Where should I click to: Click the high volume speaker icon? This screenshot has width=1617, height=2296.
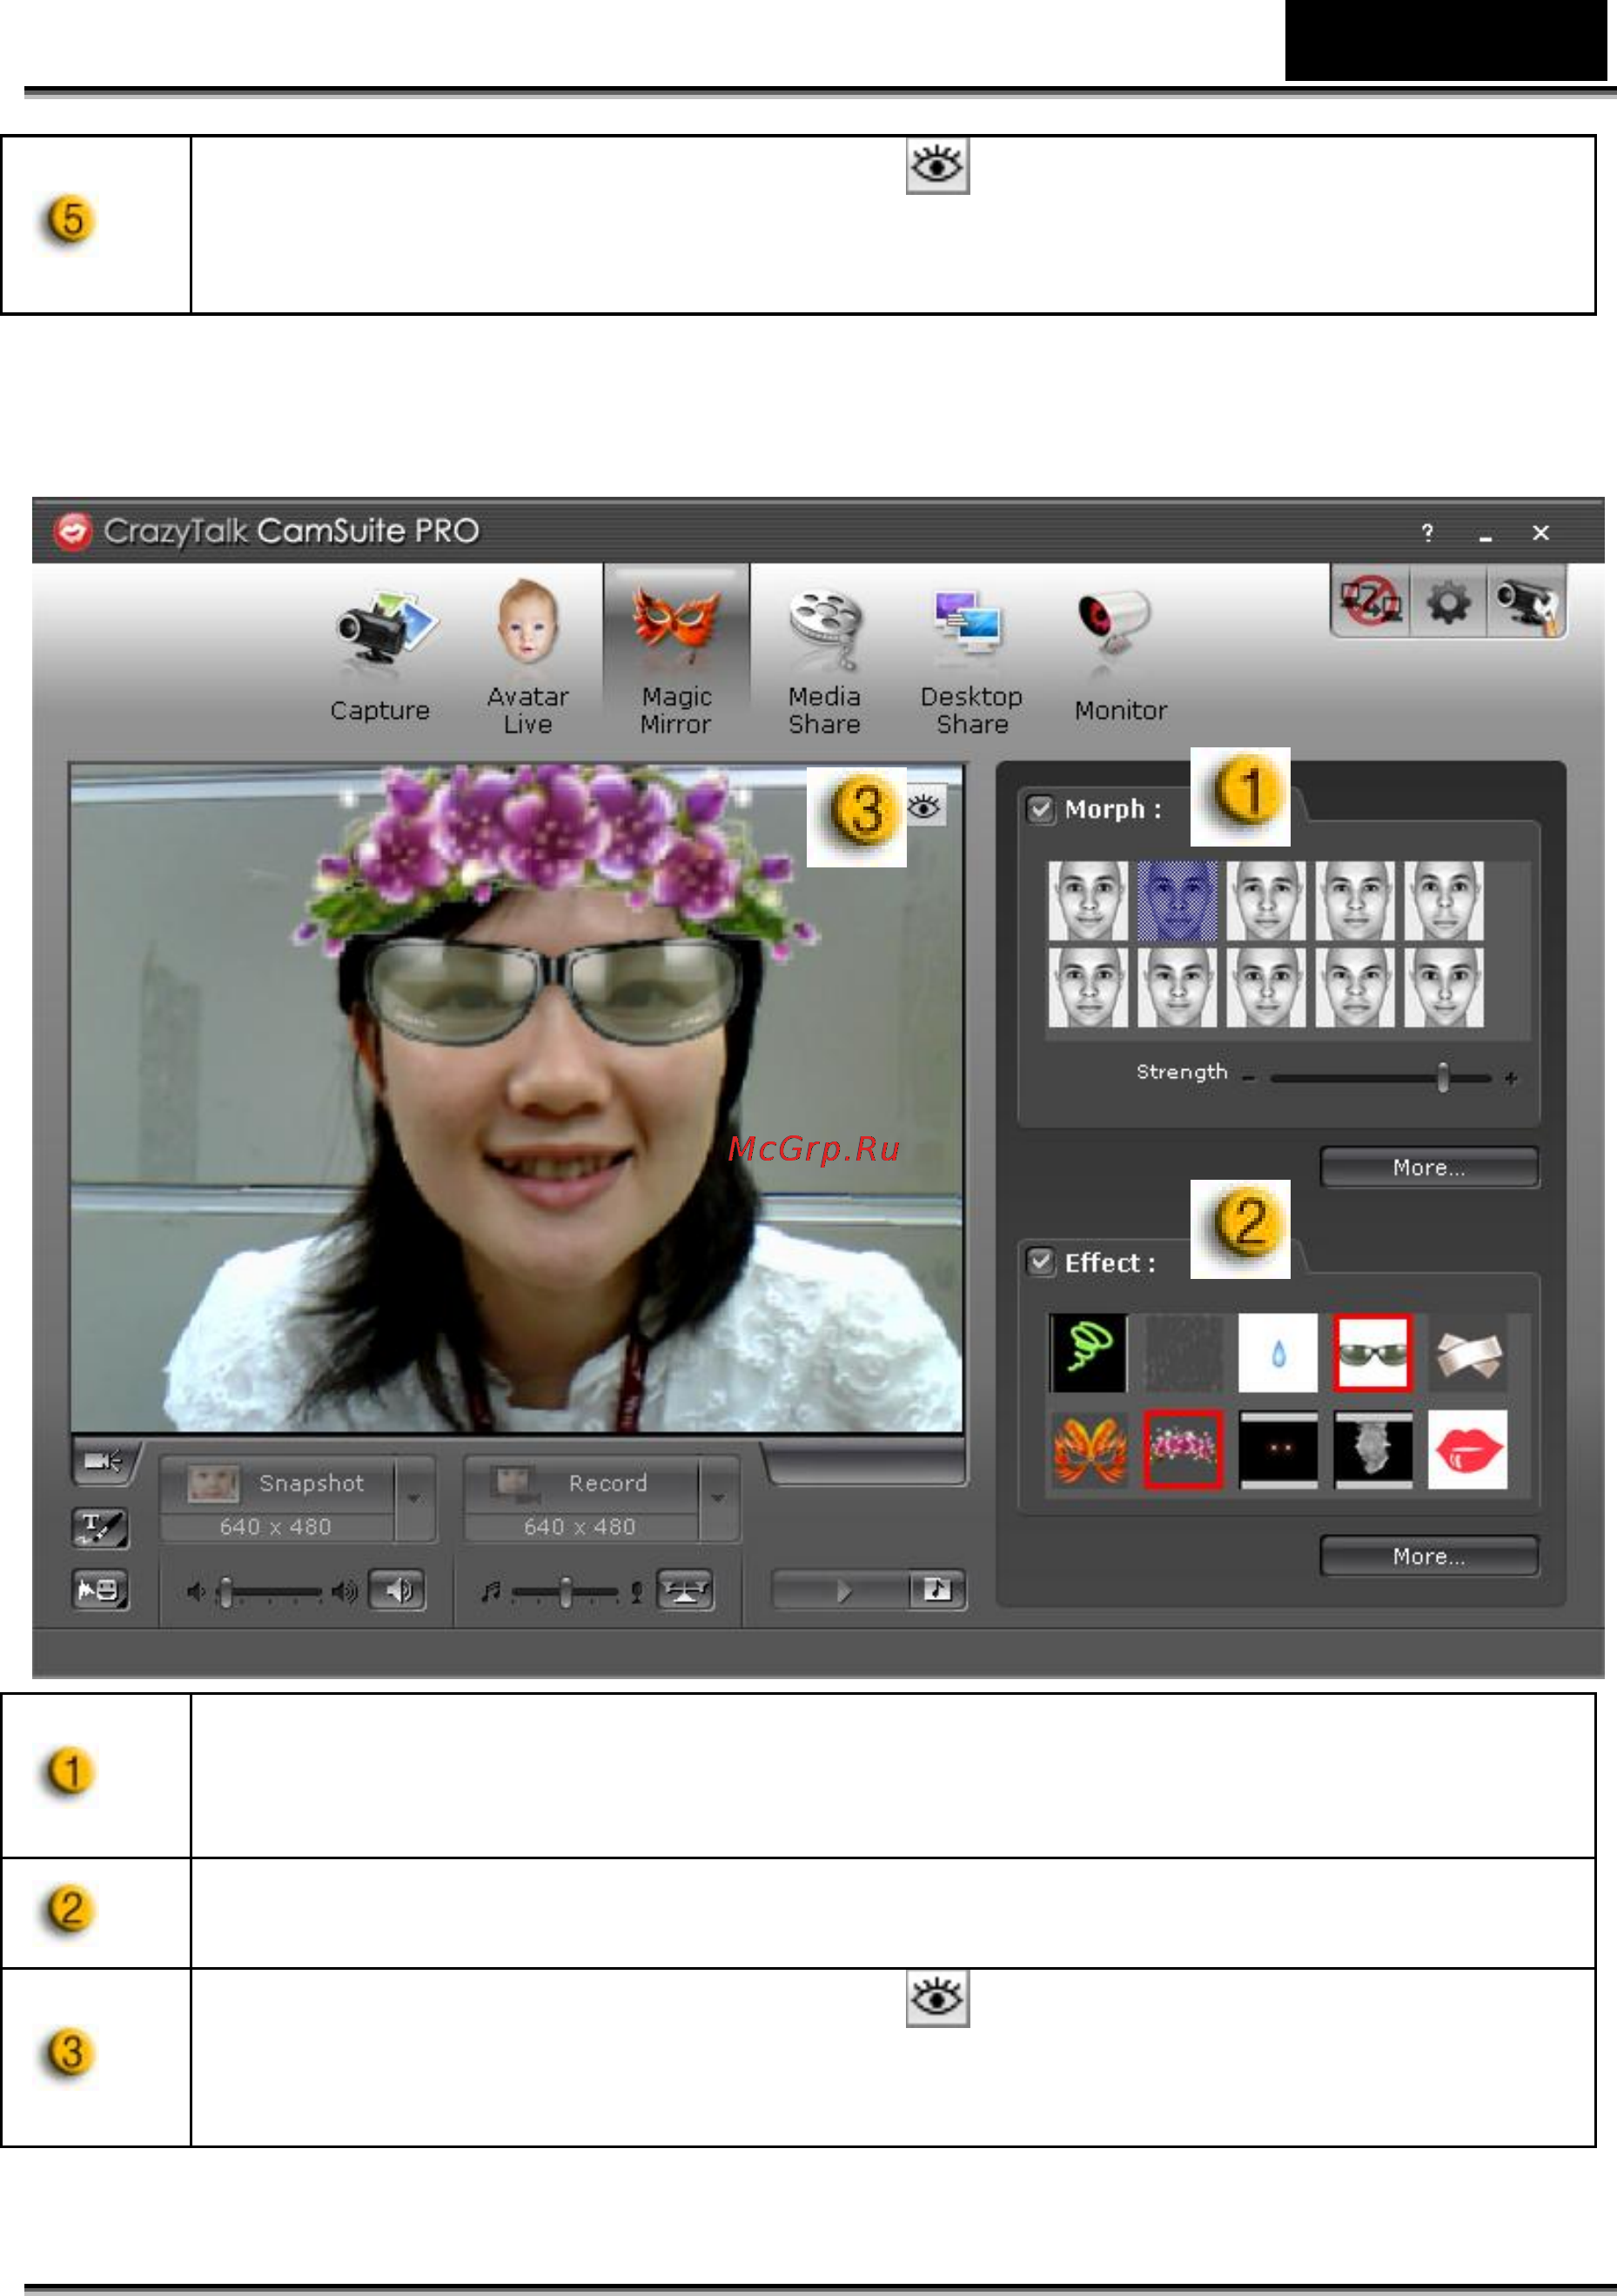(345, 1591)
